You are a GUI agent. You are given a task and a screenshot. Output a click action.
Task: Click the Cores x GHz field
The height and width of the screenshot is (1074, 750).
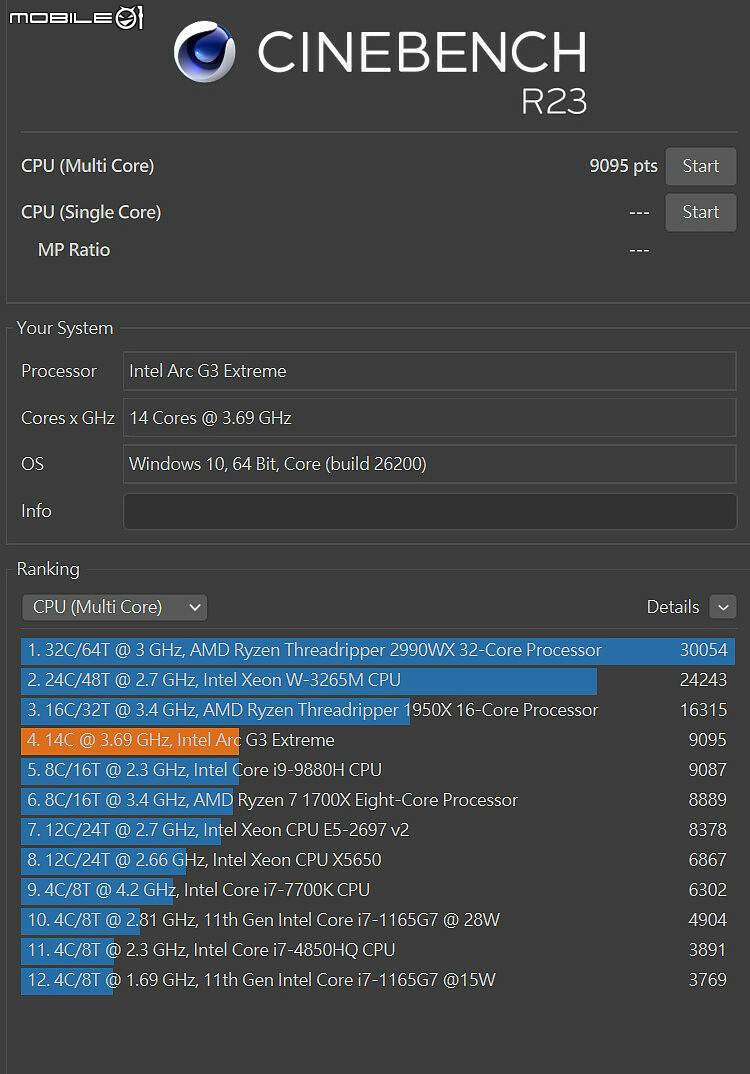[429, 418]
